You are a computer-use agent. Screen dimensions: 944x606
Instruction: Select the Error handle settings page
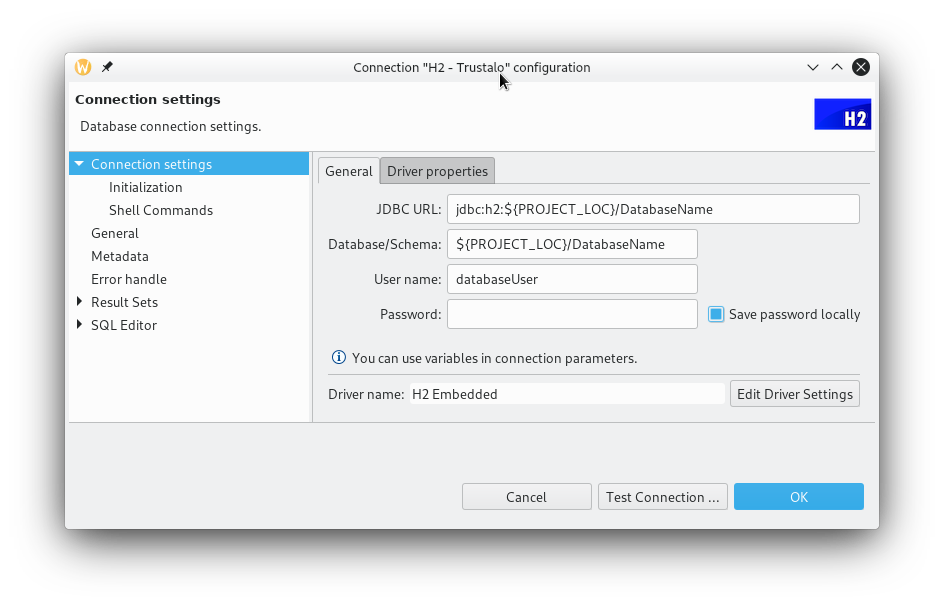click(x=128, y=279)
